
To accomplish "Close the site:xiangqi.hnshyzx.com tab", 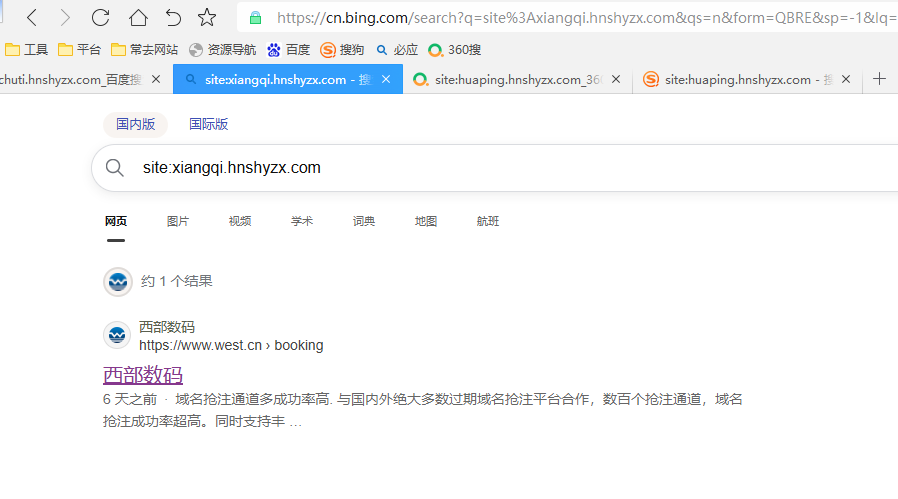I will [387, 80].
